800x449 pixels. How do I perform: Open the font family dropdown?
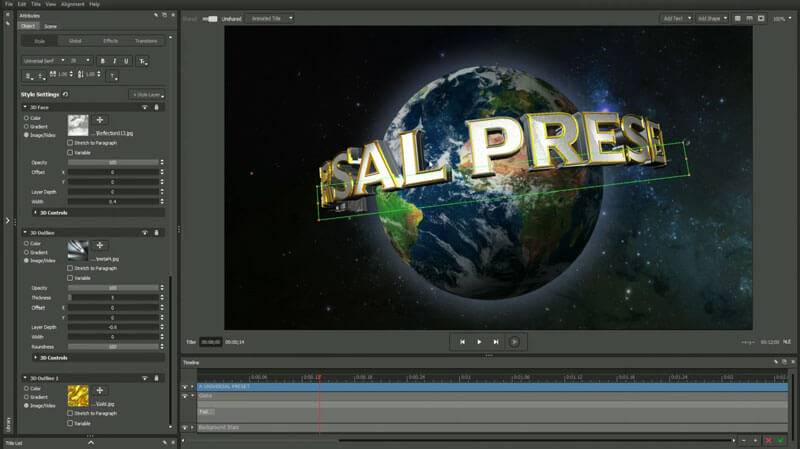pyautogui.click(x=44, y=61)
